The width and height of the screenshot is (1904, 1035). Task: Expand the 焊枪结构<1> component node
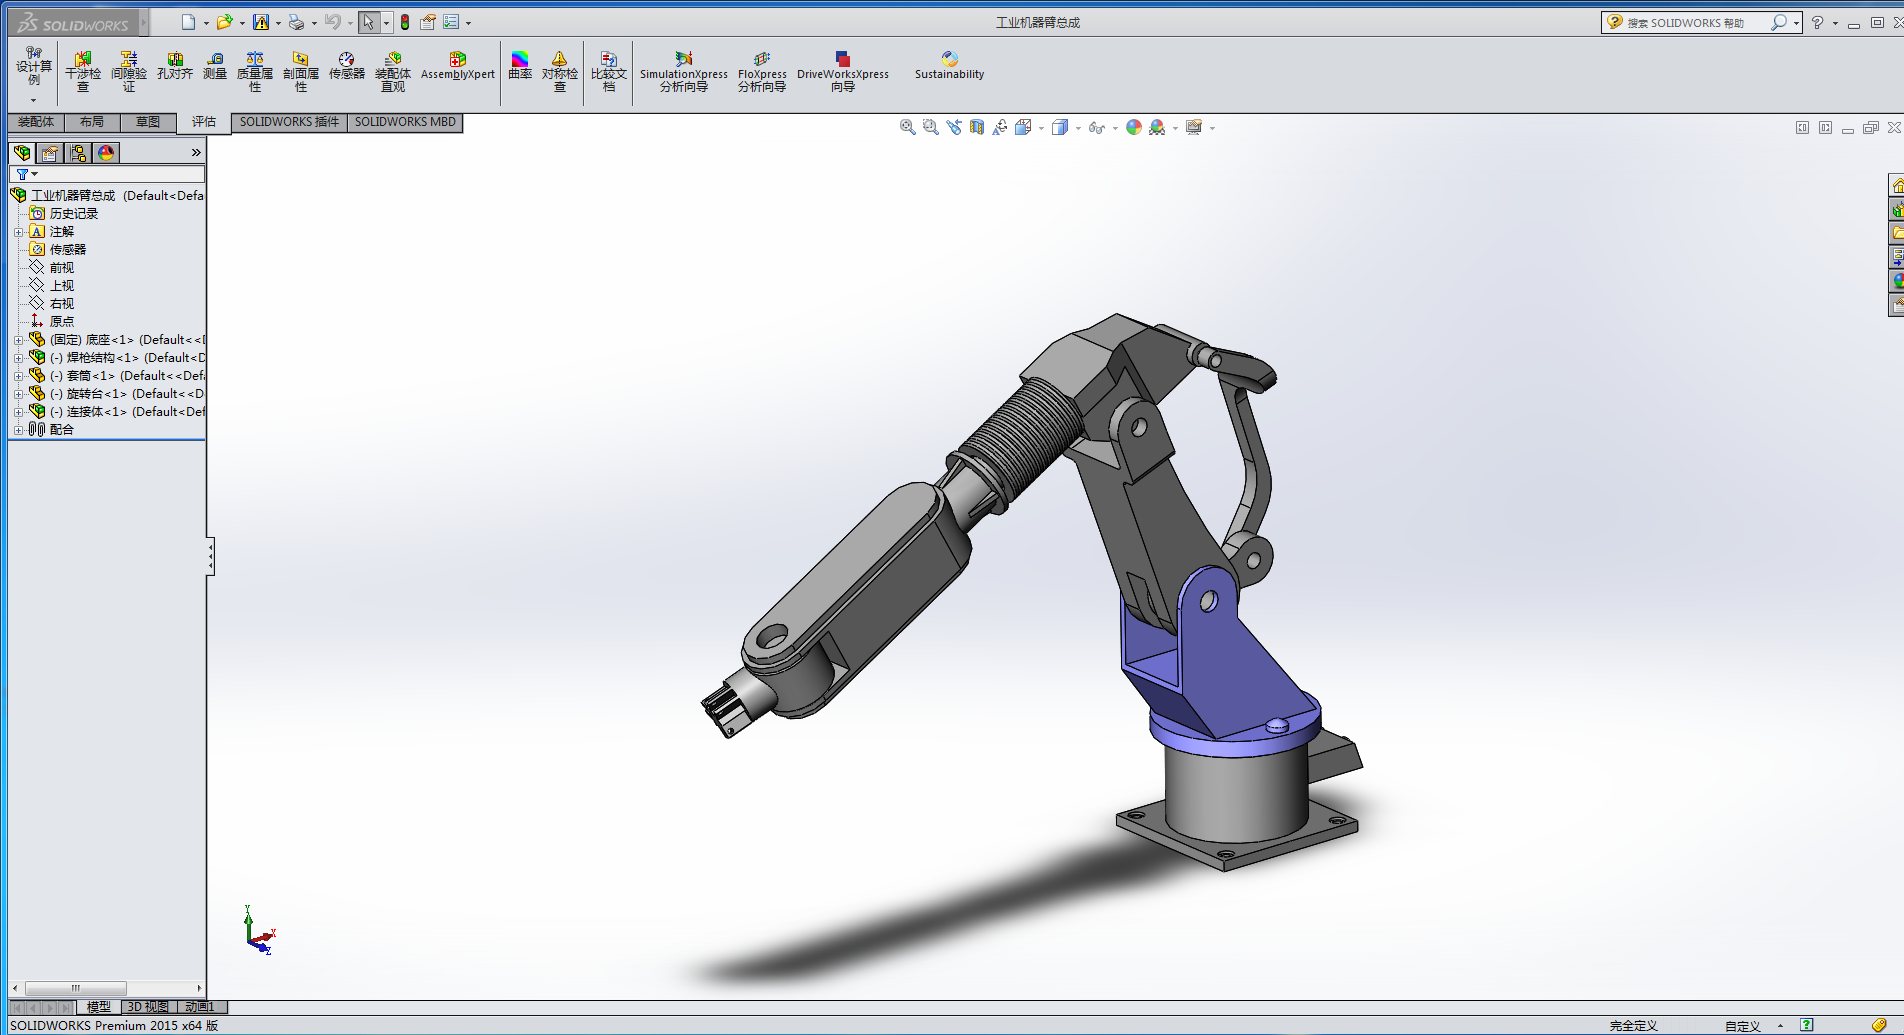18,358
